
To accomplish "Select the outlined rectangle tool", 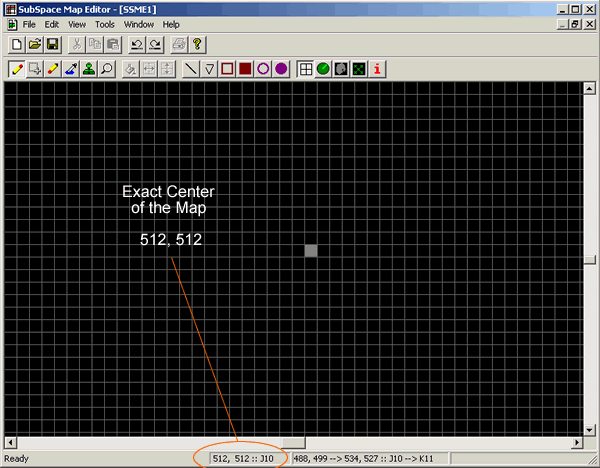I will [227, 69].
